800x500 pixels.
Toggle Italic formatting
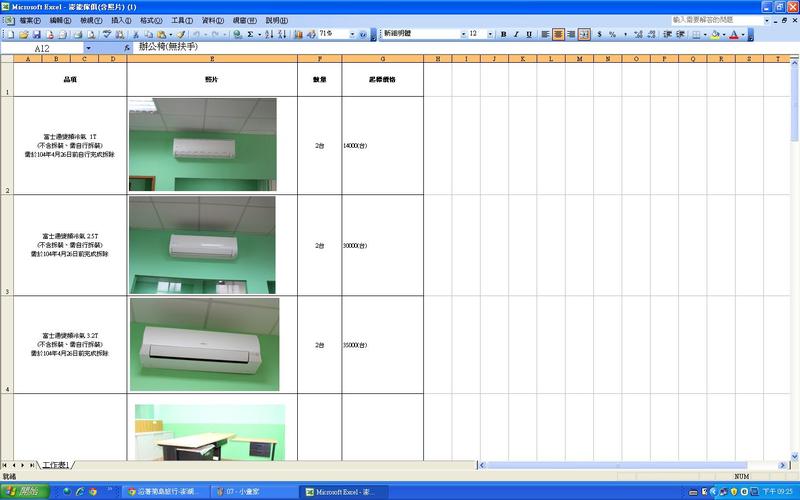[516, 34]
